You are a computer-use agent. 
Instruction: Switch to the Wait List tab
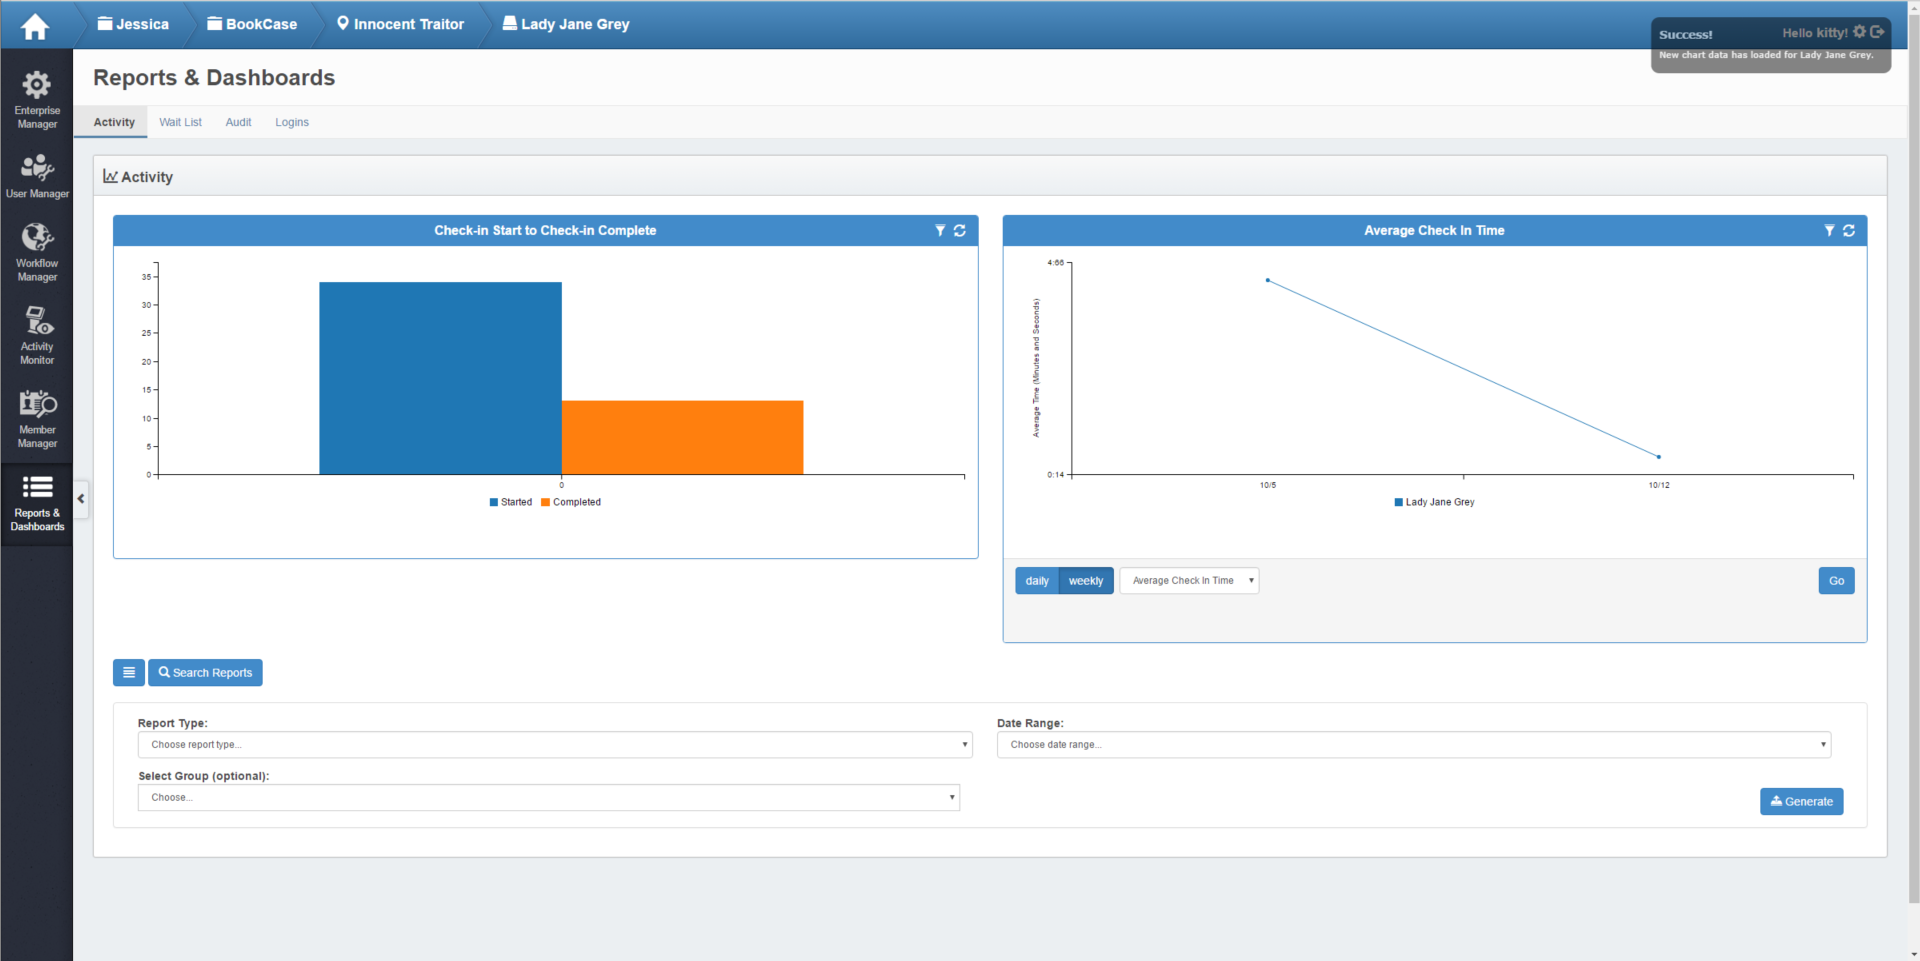tap(180, 123)
